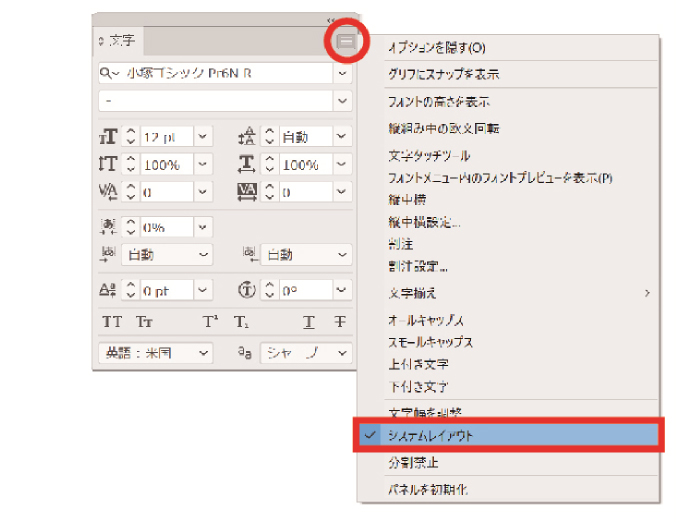Open the tracking value dropdown
Viewport: 690px width, 522px height.
pos(341,191)
